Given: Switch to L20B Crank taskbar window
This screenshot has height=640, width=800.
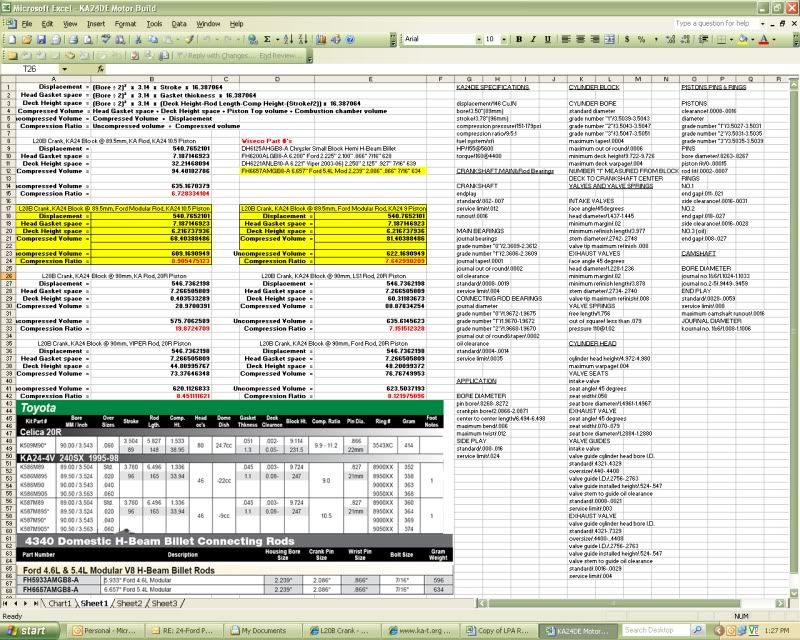Looking at the screenshot, I should (x=341, y=631).
